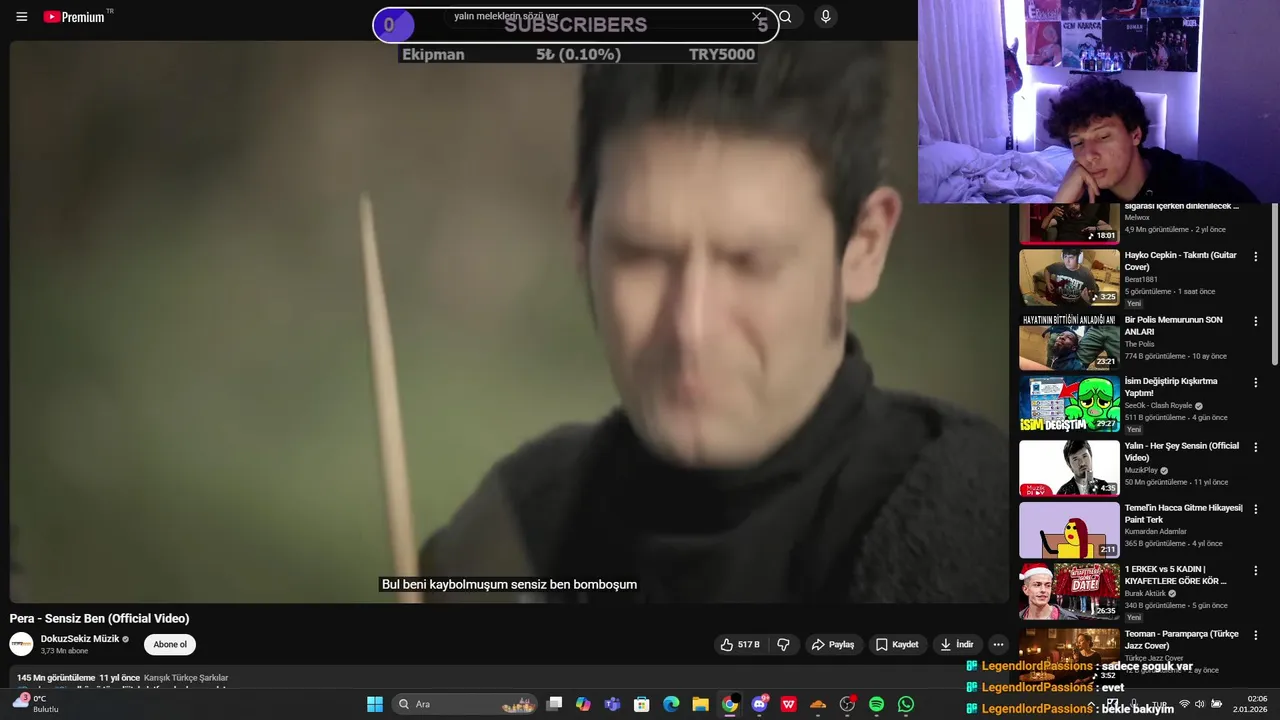This screenshot has width=1280, height=720.
Task: Like the video with thumbs up 517 B
Action: 740,645
